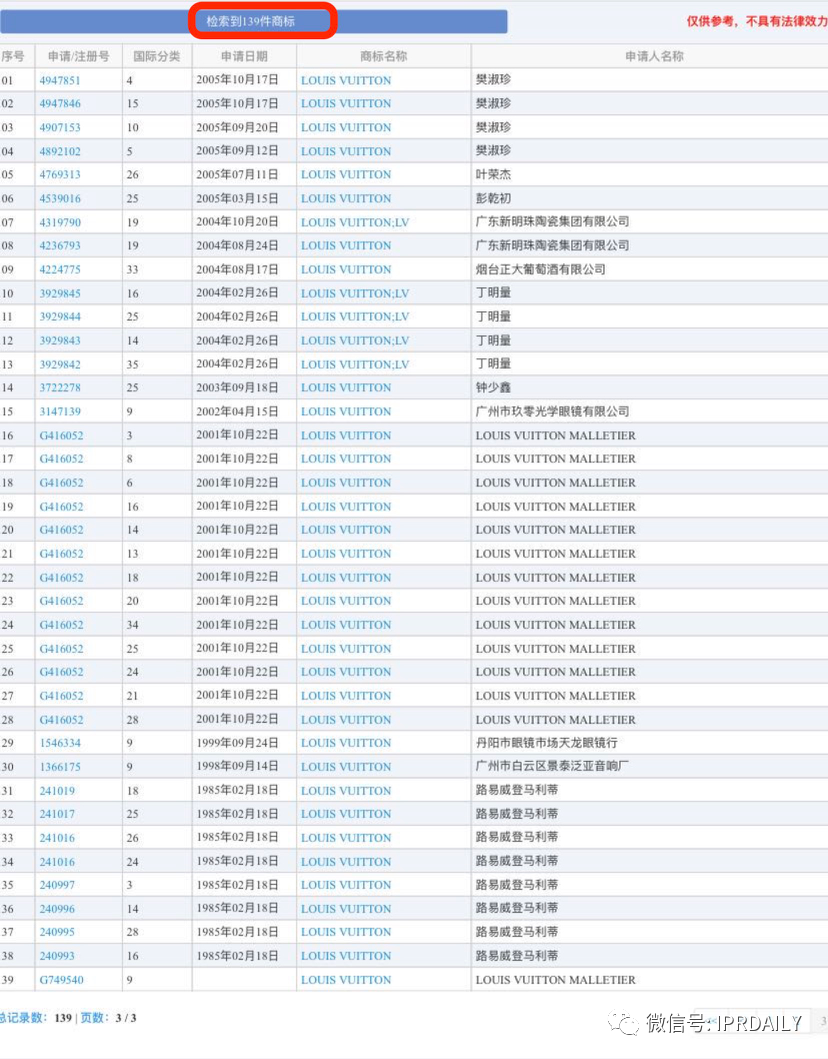The height and width of the screenshot is (1059, 828).
Task: Open registration number 3929843
Action: [59, 340]
